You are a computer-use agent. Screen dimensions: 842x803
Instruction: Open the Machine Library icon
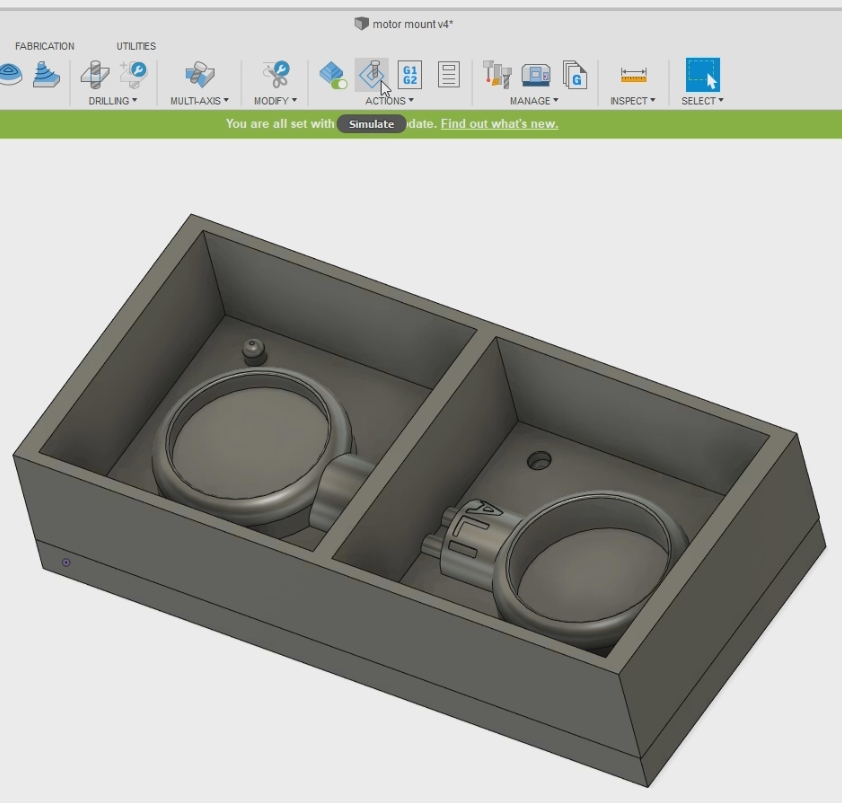click(x=536, y=75)
